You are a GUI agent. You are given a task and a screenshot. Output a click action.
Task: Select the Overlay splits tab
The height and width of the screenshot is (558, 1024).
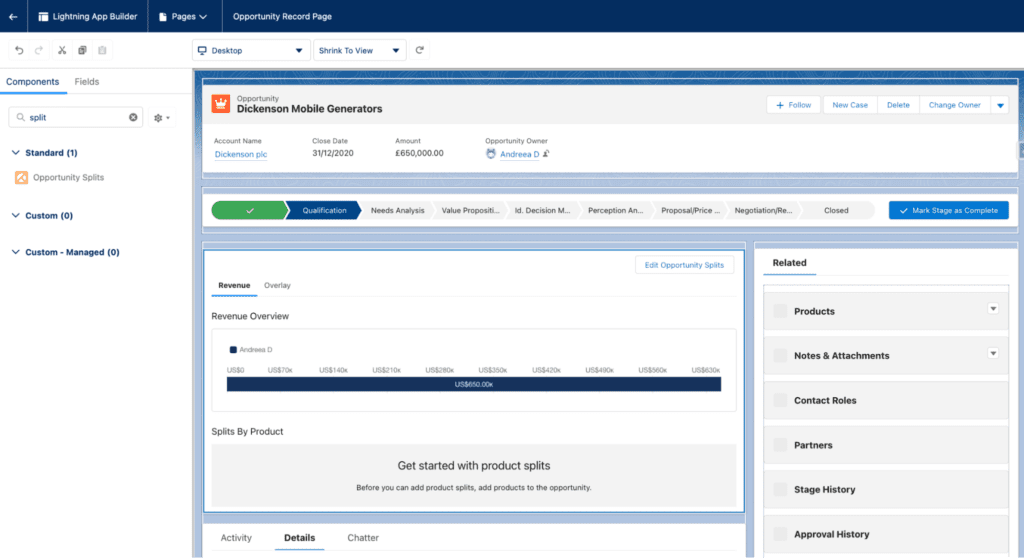[277, 286]
